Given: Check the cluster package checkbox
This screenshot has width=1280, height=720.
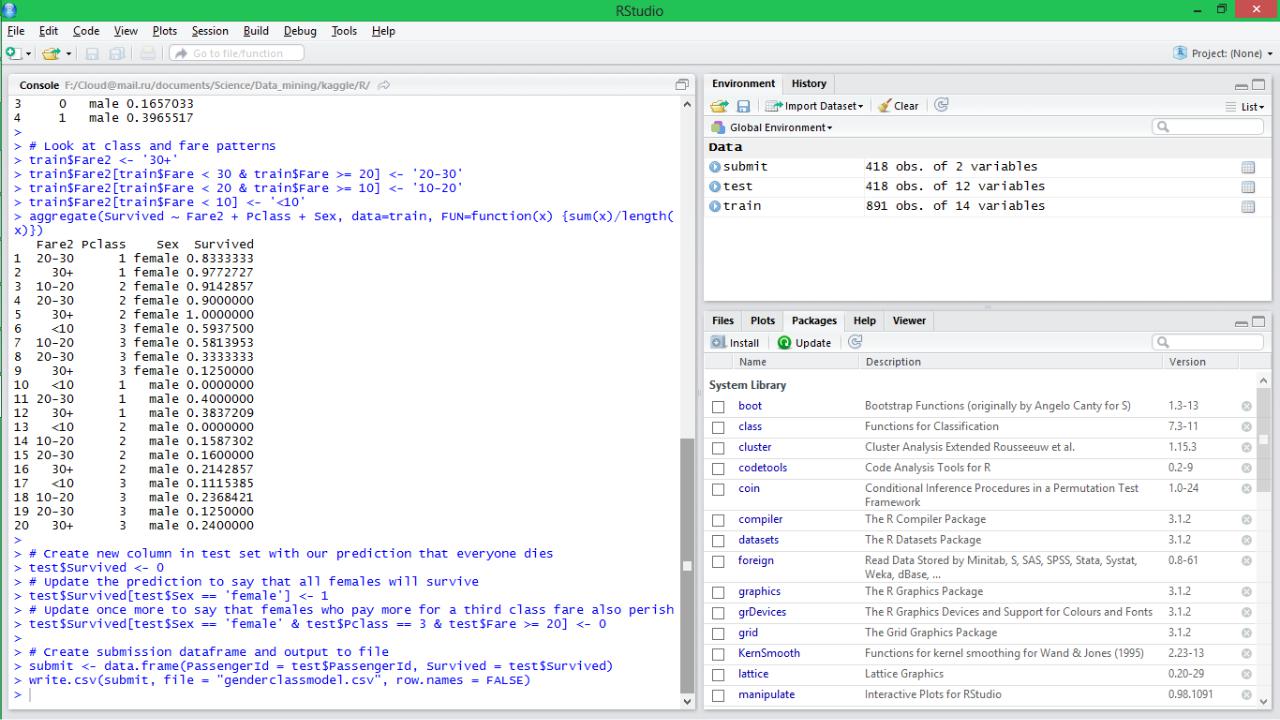Looking at the screenshot, I should 718,448.
